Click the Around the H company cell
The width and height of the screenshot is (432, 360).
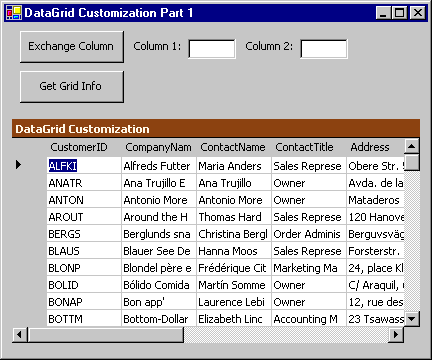[x=159, y=216]
